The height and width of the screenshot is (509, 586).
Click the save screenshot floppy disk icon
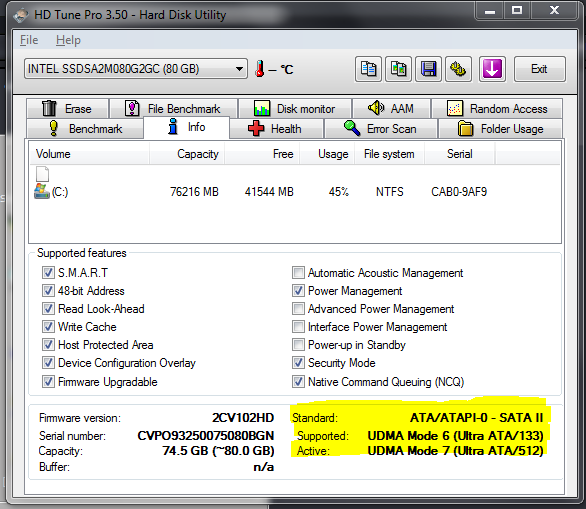[x=428, y=69]
